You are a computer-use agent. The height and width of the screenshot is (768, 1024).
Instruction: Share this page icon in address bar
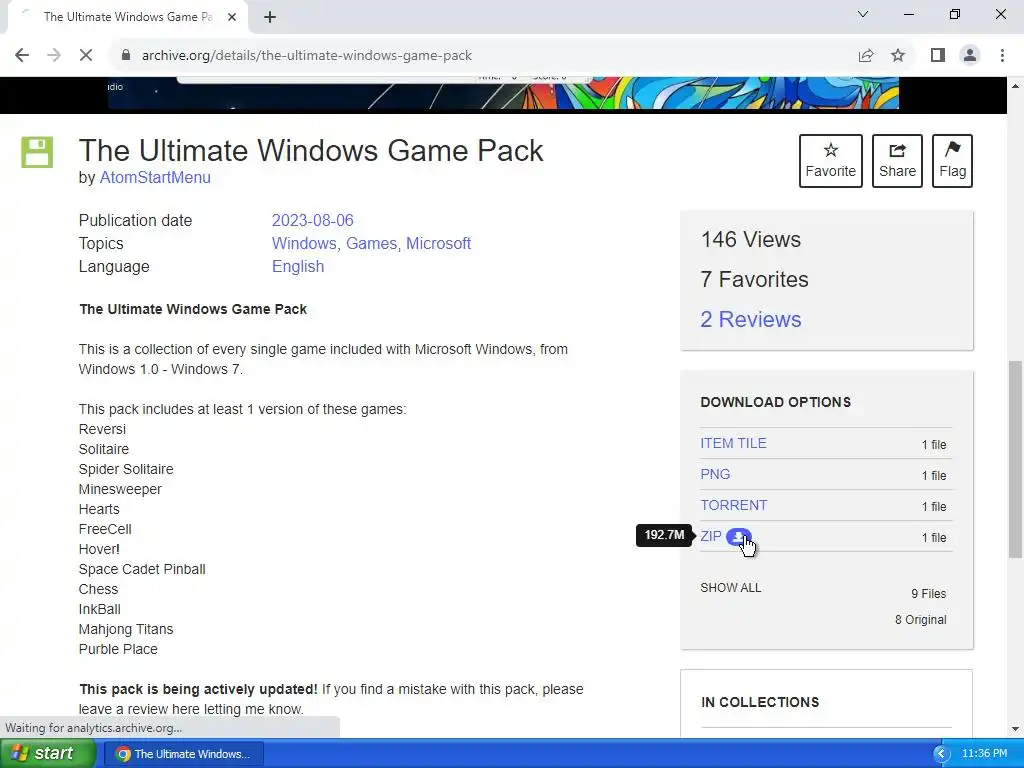tap(866, 56)
